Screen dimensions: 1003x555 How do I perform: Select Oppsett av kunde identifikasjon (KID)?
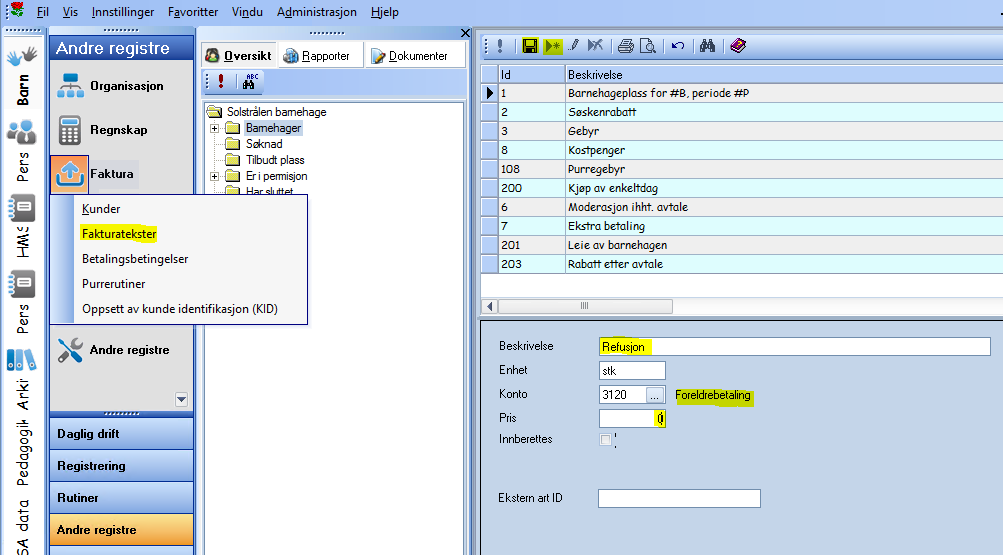click(x=180, y=309)
